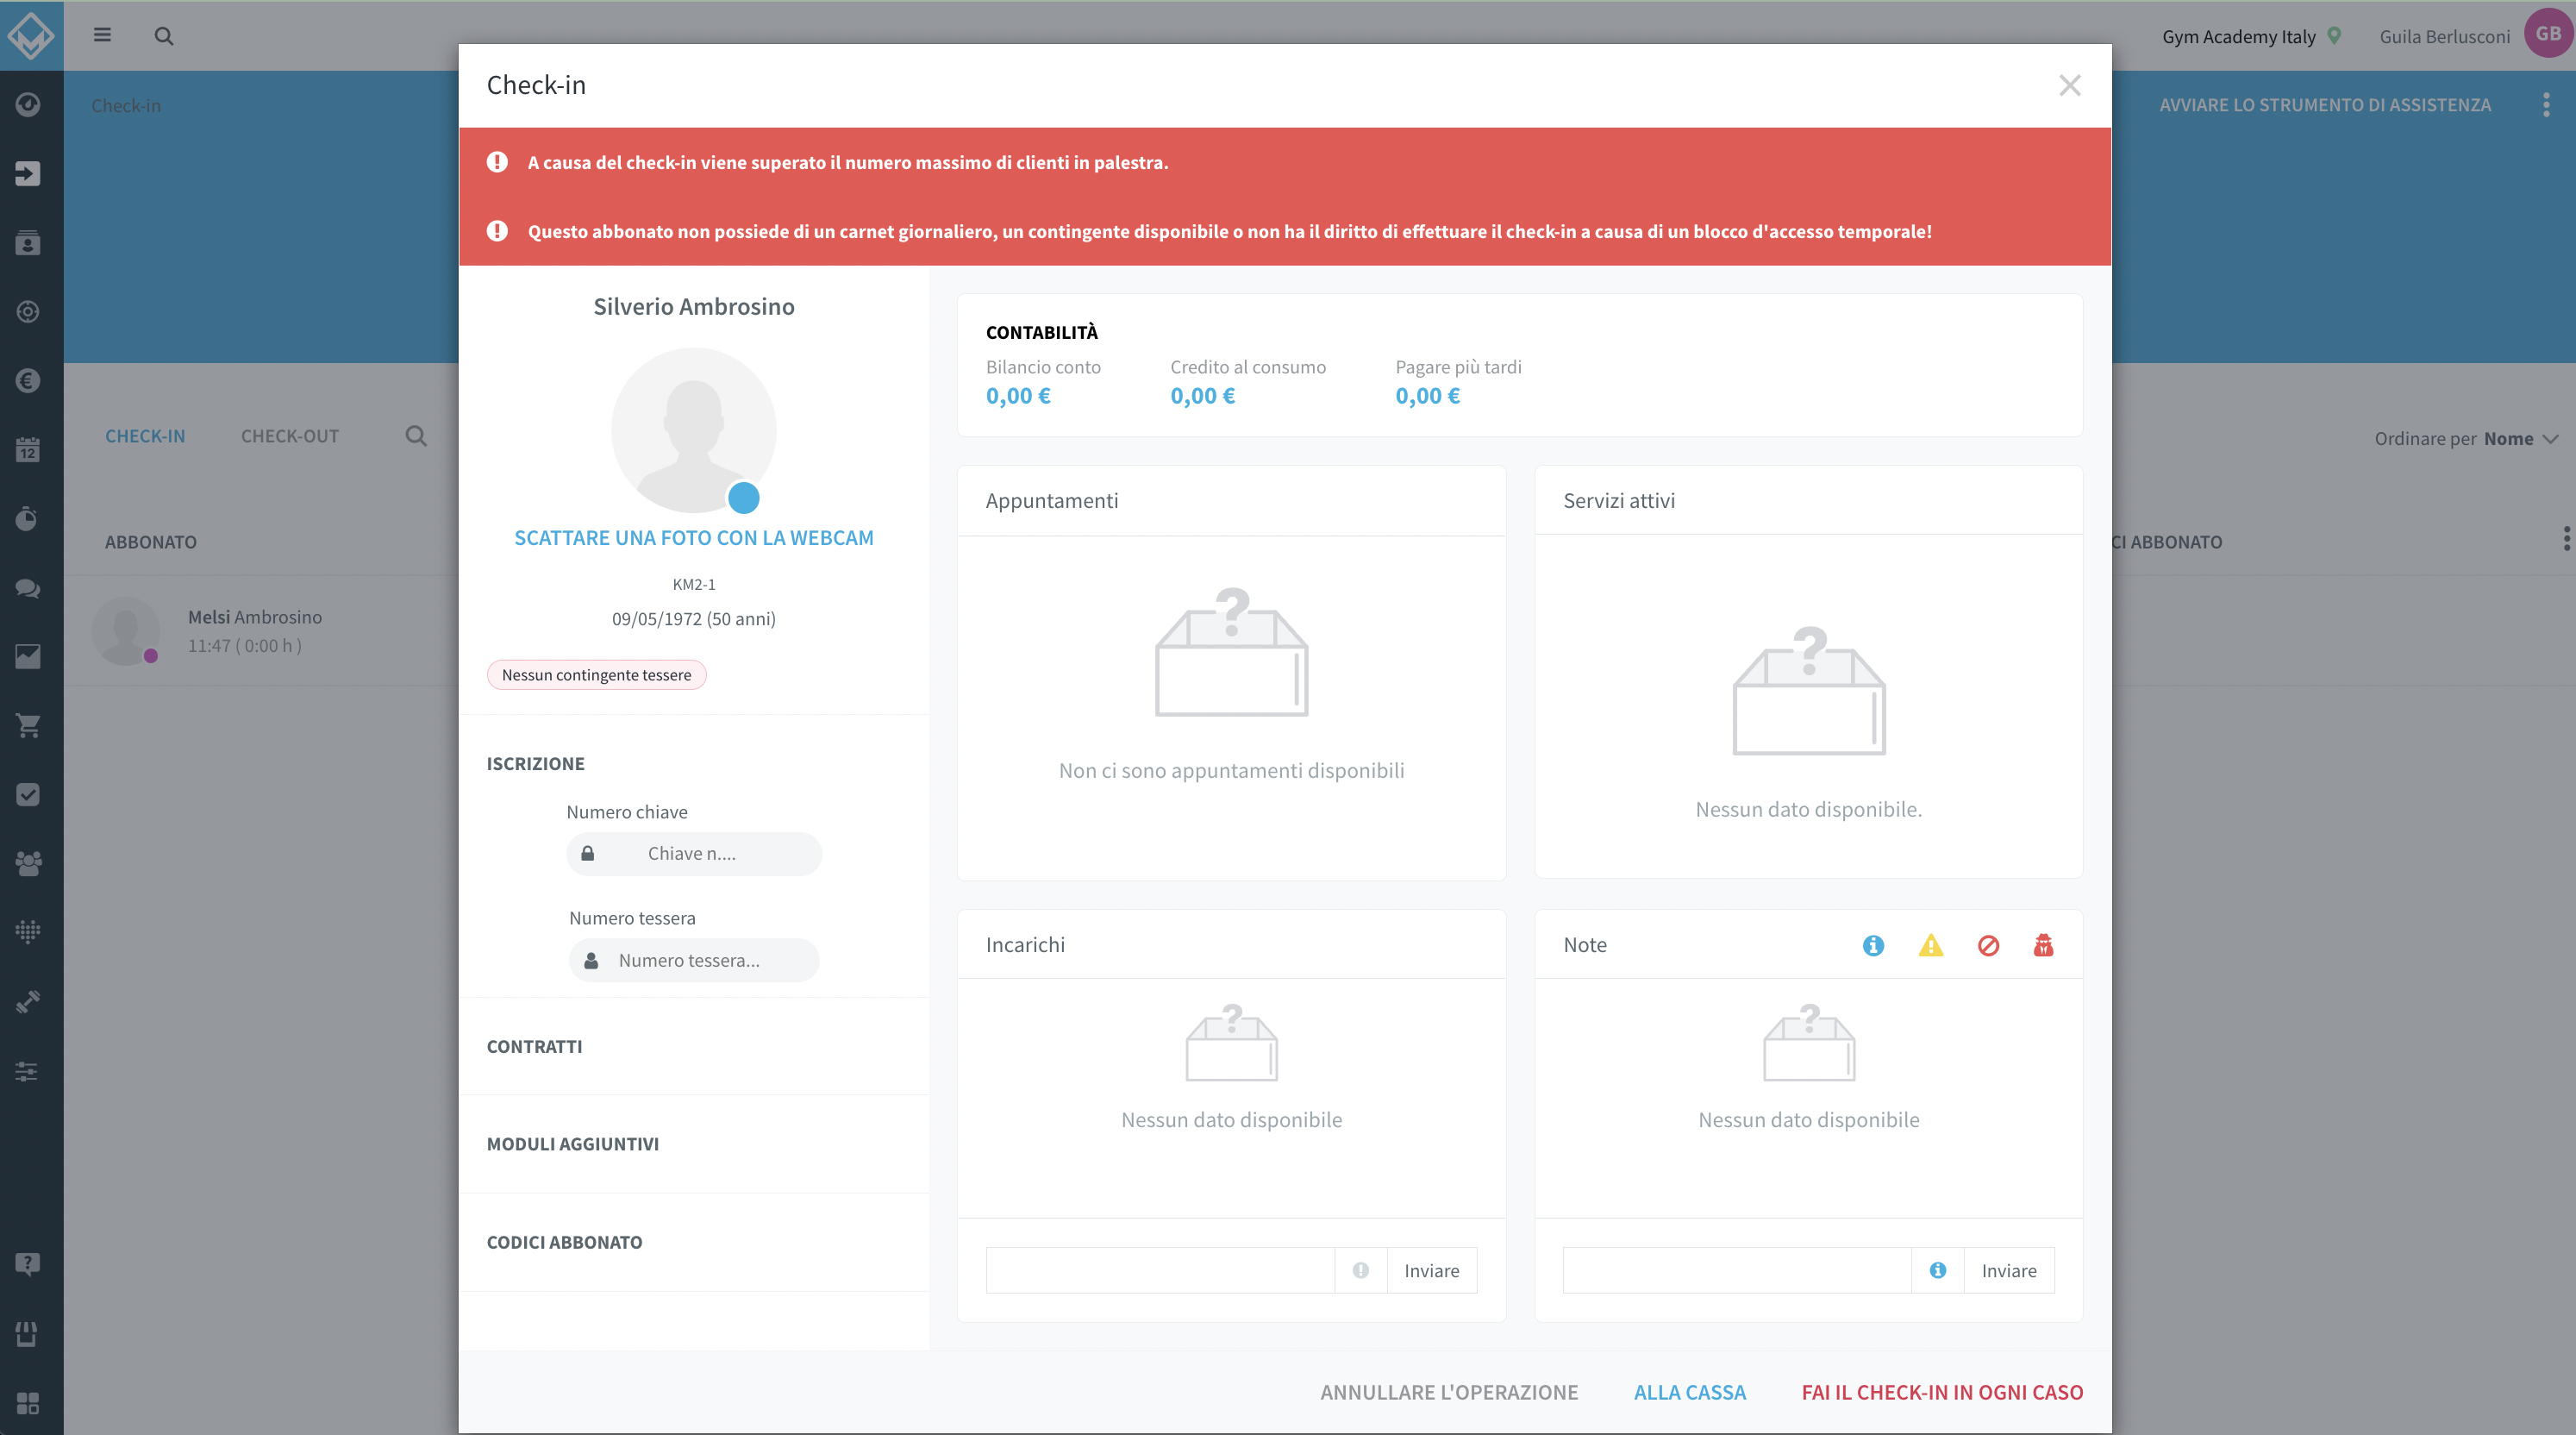Click the blue info note icon
The image size is (2576, 1435).
click(x=1873, y=945)
